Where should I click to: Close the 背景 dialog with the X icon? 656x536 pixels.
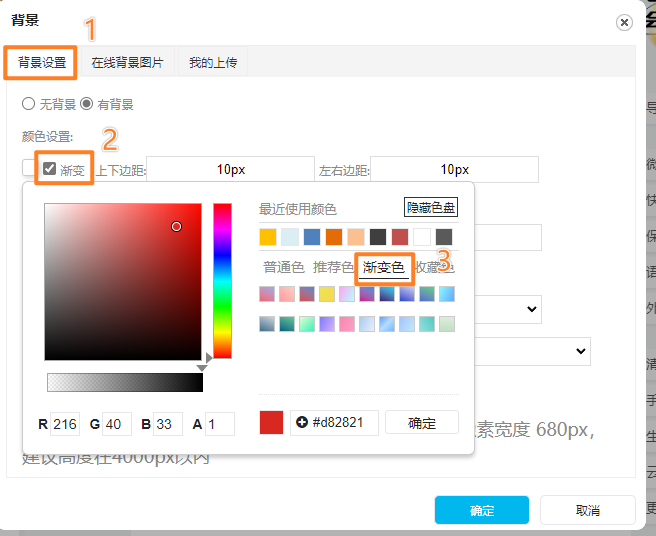point(624,22)
